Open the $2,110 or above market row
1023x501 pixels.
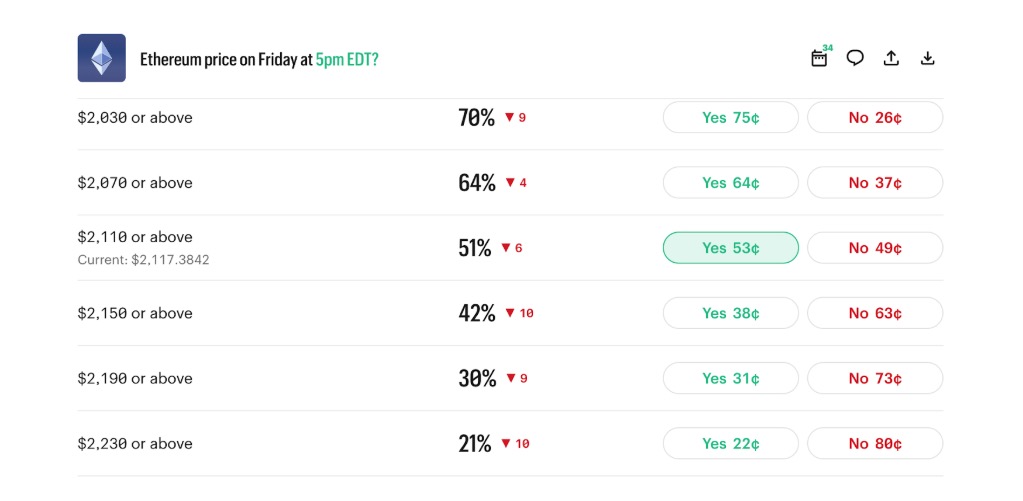(x=135, y=237)
